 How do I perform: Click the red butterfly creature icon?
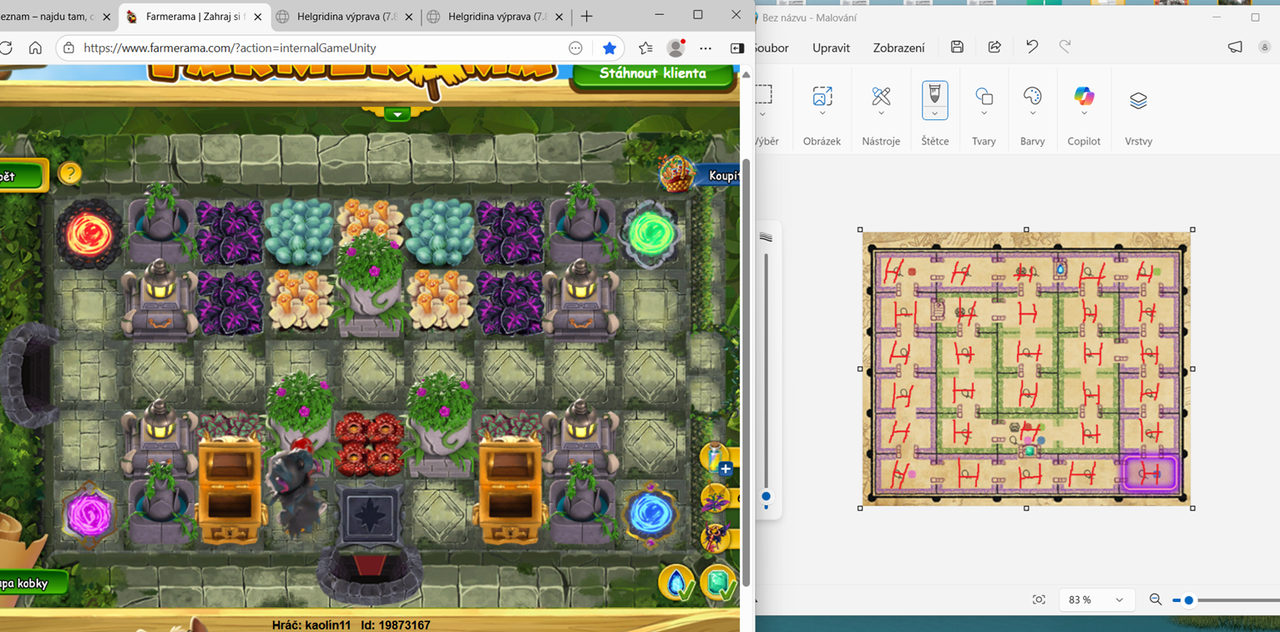[x=717, y=538]
